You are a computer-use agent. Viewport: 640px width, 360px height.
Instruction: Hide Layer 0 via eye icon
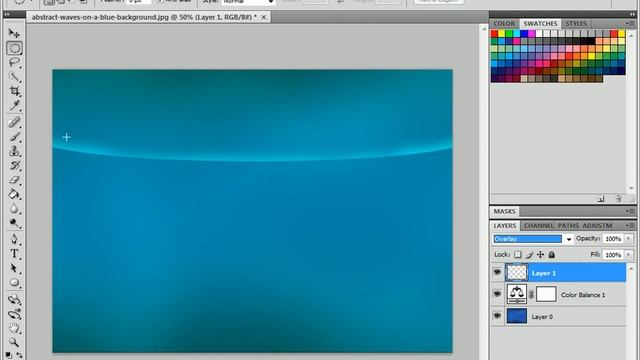coord(497,316)
